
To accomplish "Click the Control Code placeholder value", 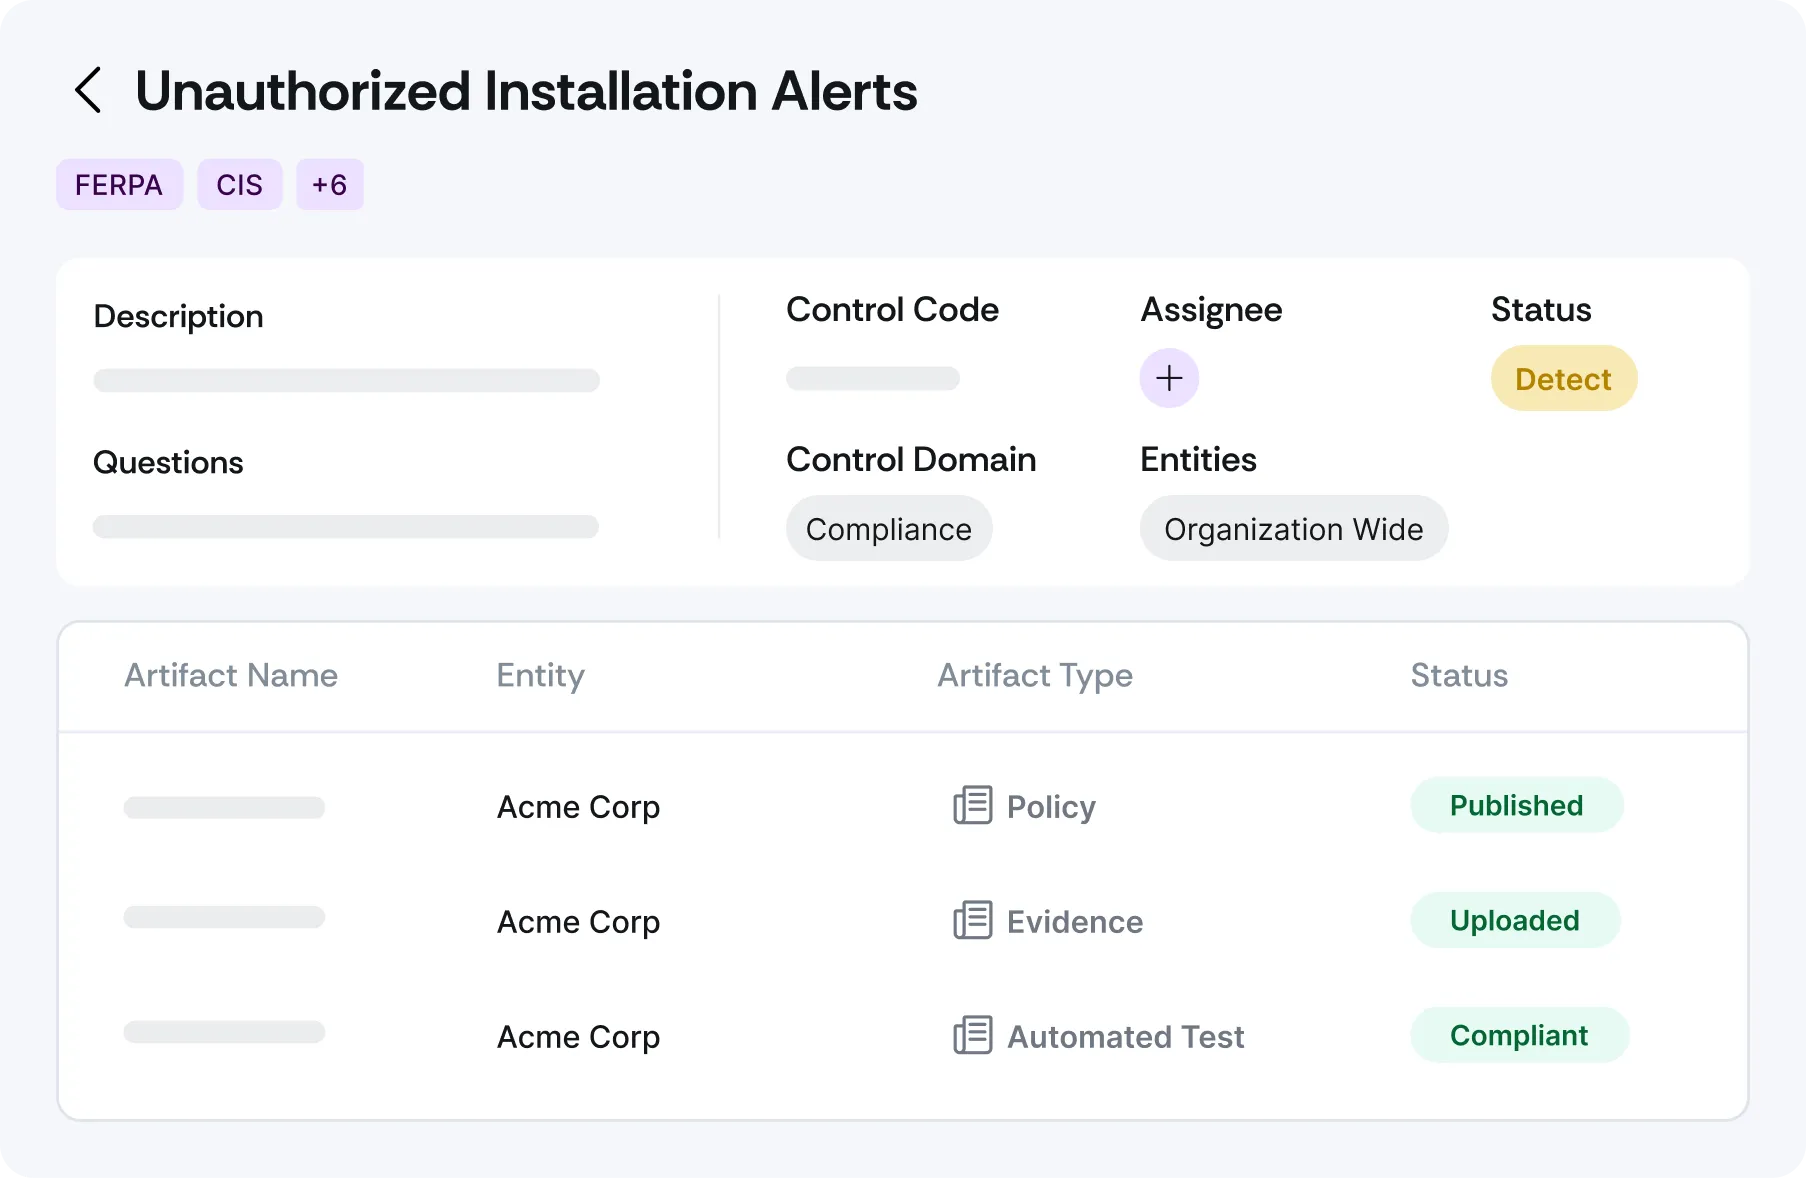I will [872, 379].
